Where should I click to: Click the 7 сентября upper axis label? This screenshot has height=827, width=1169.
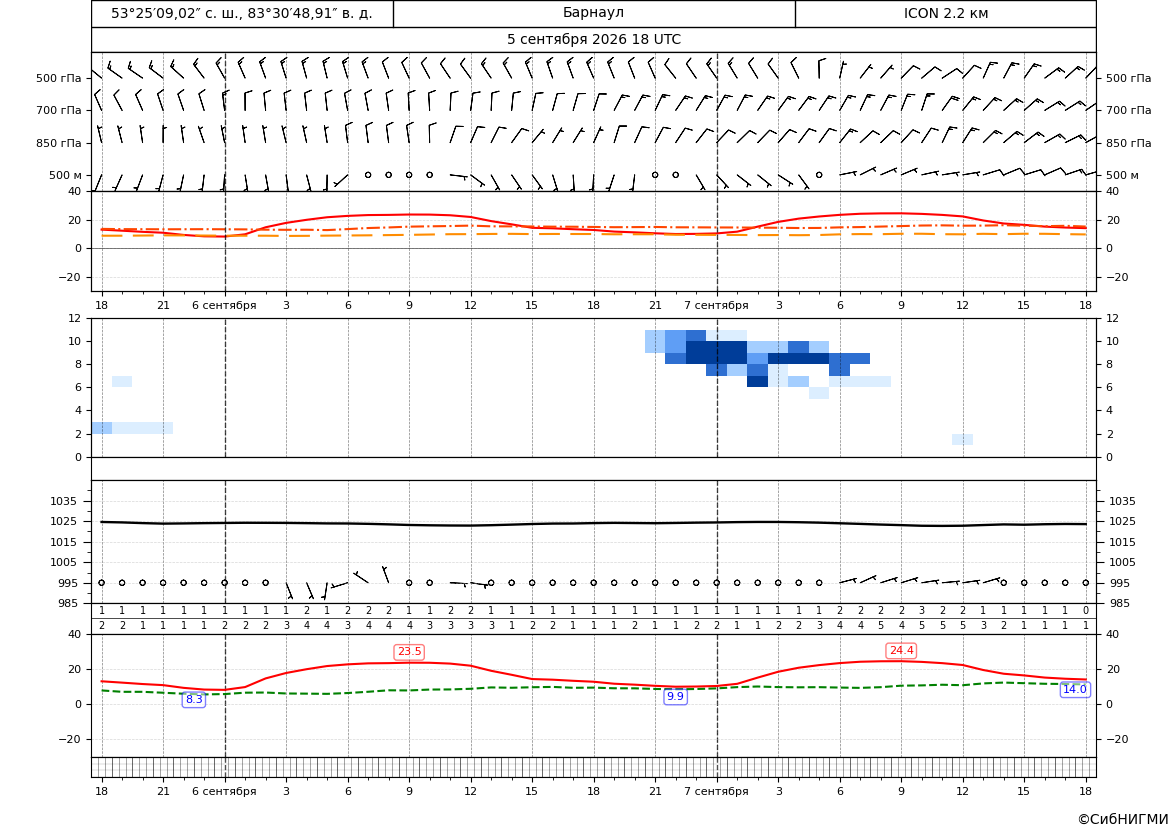(716, 305)
